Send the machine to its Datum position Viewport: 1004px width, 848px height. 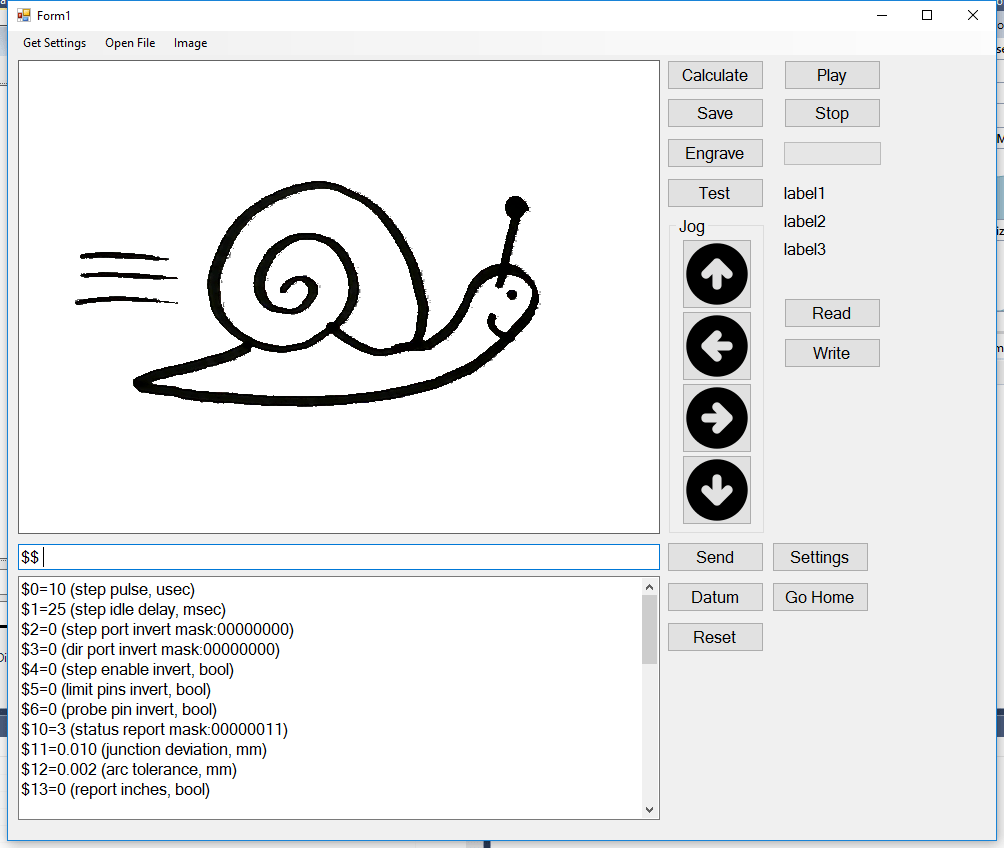[x=715, y=597]
